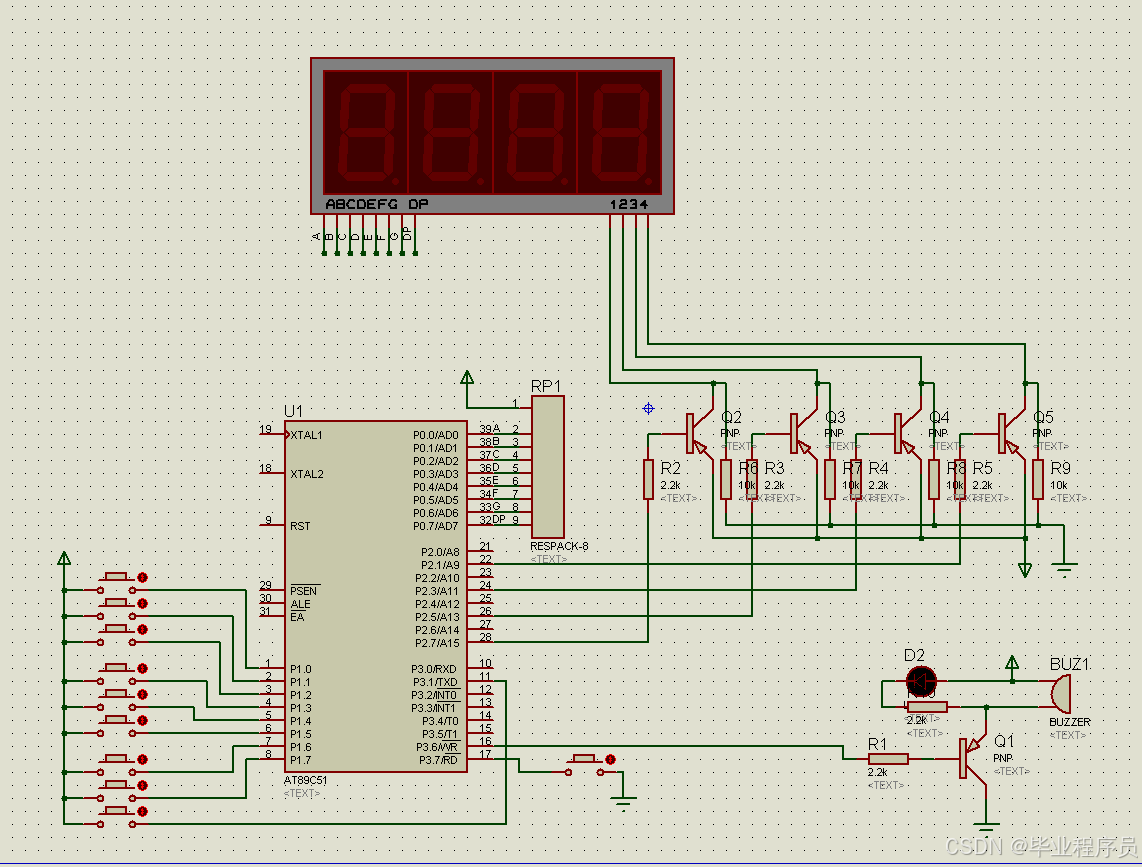Viewport: 1142px width, 867px height.
Task: Toggle red latch dot of P1.5 push button
Action: [x=143, y=721]
